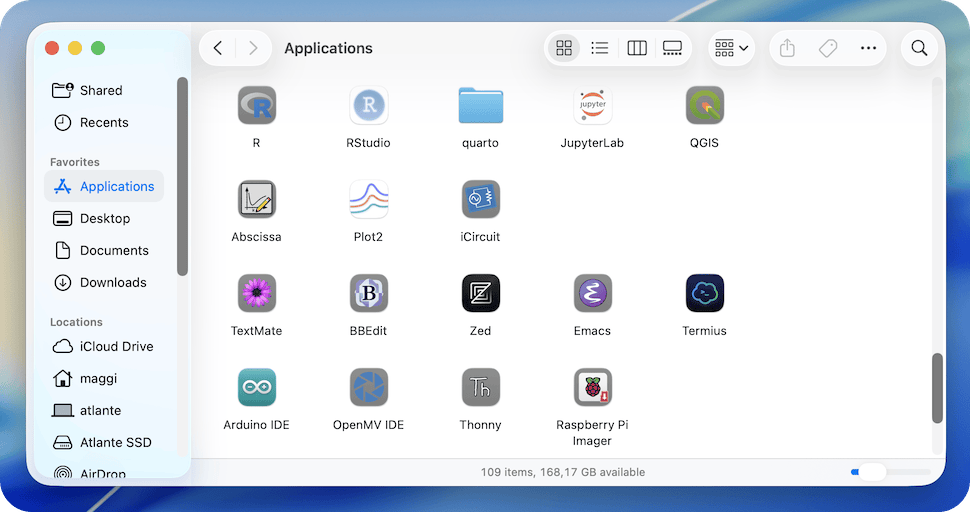
Task: Open Documents in the sidebar
Action: (x=104, y=250)
